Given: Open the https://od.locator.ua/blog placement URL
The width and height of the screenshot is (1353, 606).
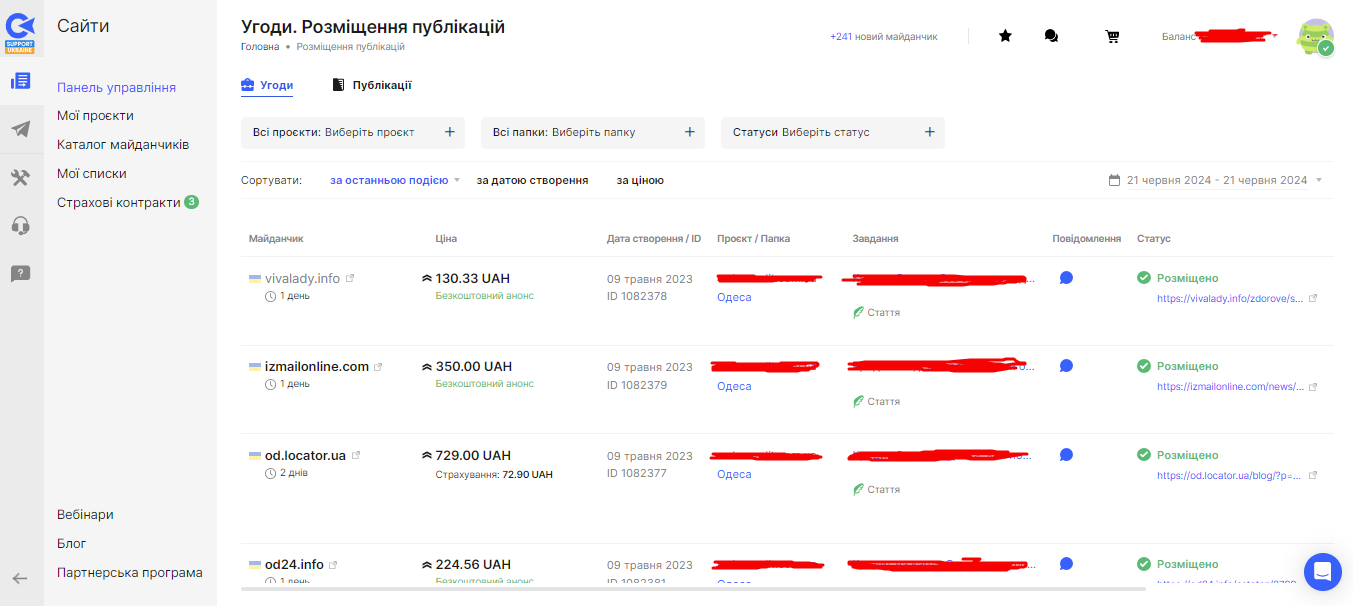Looking at the screenshot, I should [x=1230, y=475].
